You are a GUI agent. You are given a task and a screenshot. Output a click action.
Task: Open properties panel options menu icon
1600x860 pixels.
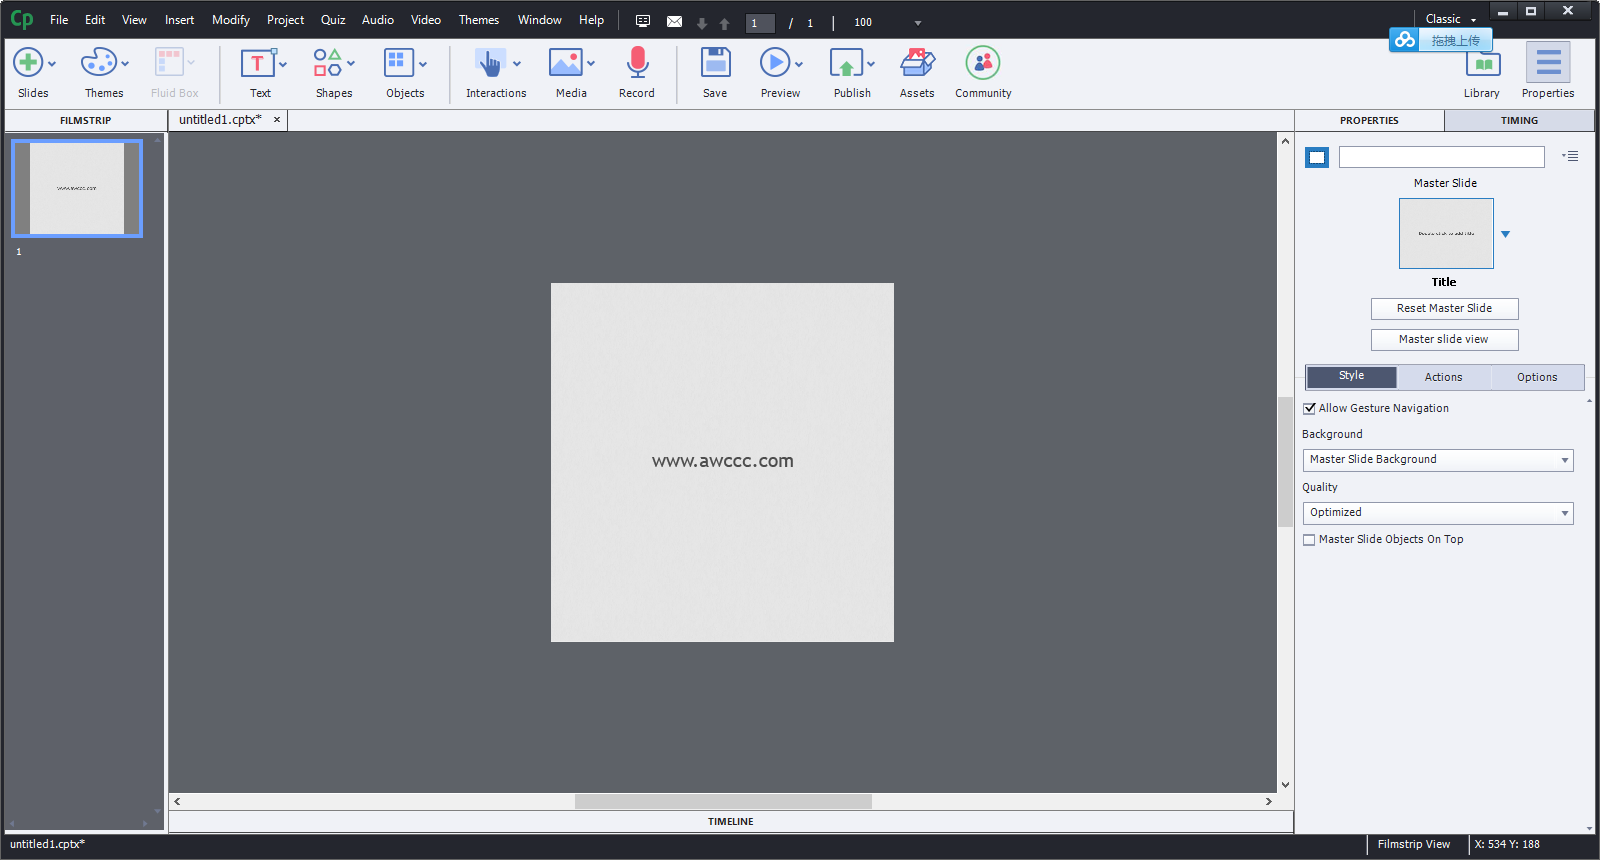pos(1571,156)
